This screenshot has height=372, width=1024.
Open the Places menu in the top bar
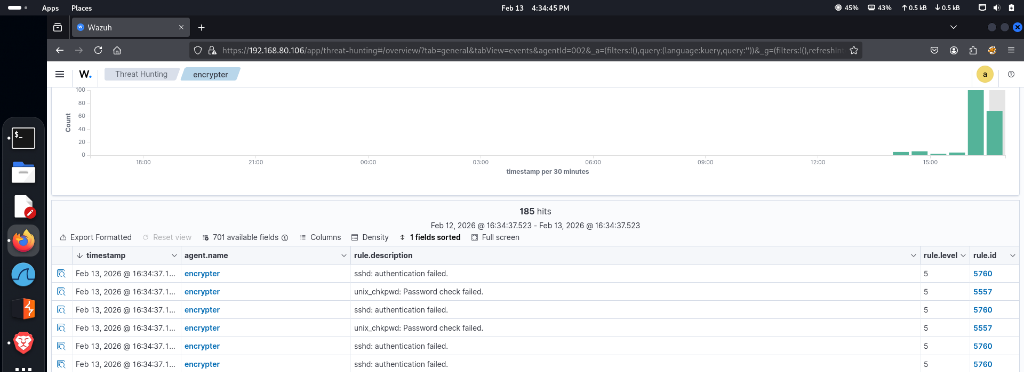coord(82,8)
